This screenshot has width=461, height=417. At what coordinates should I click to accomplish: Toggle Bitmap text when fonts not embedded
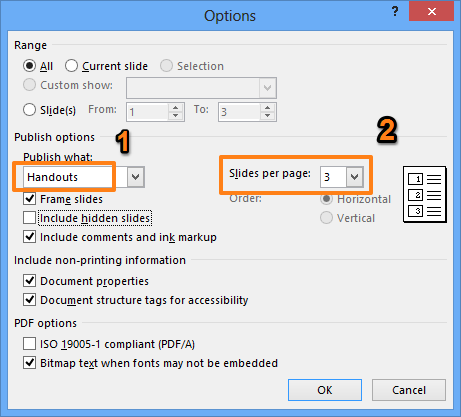[30, 362]
